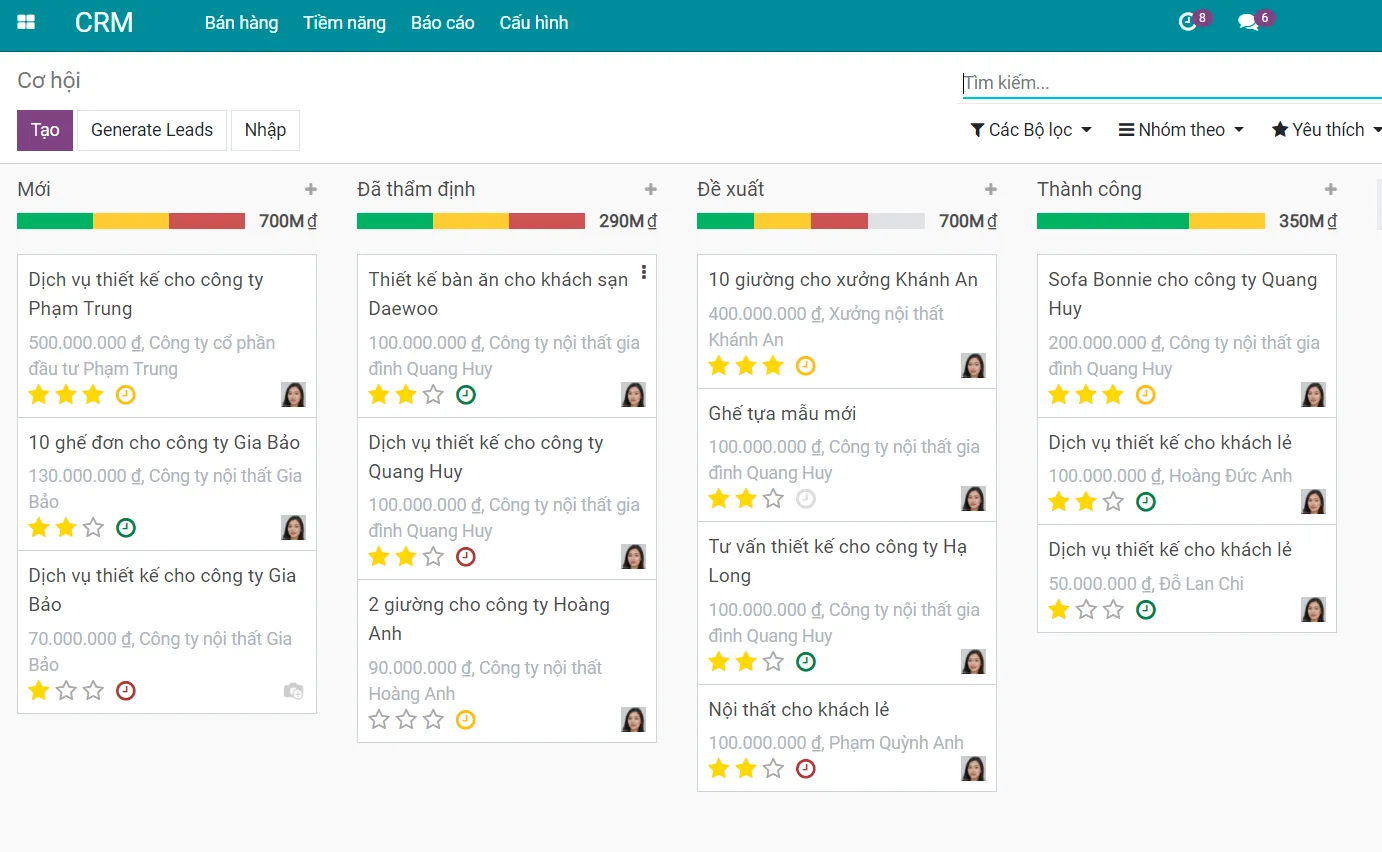
Task: Click grey segment of Đề xuất progress bar
Action: point(896,221)
